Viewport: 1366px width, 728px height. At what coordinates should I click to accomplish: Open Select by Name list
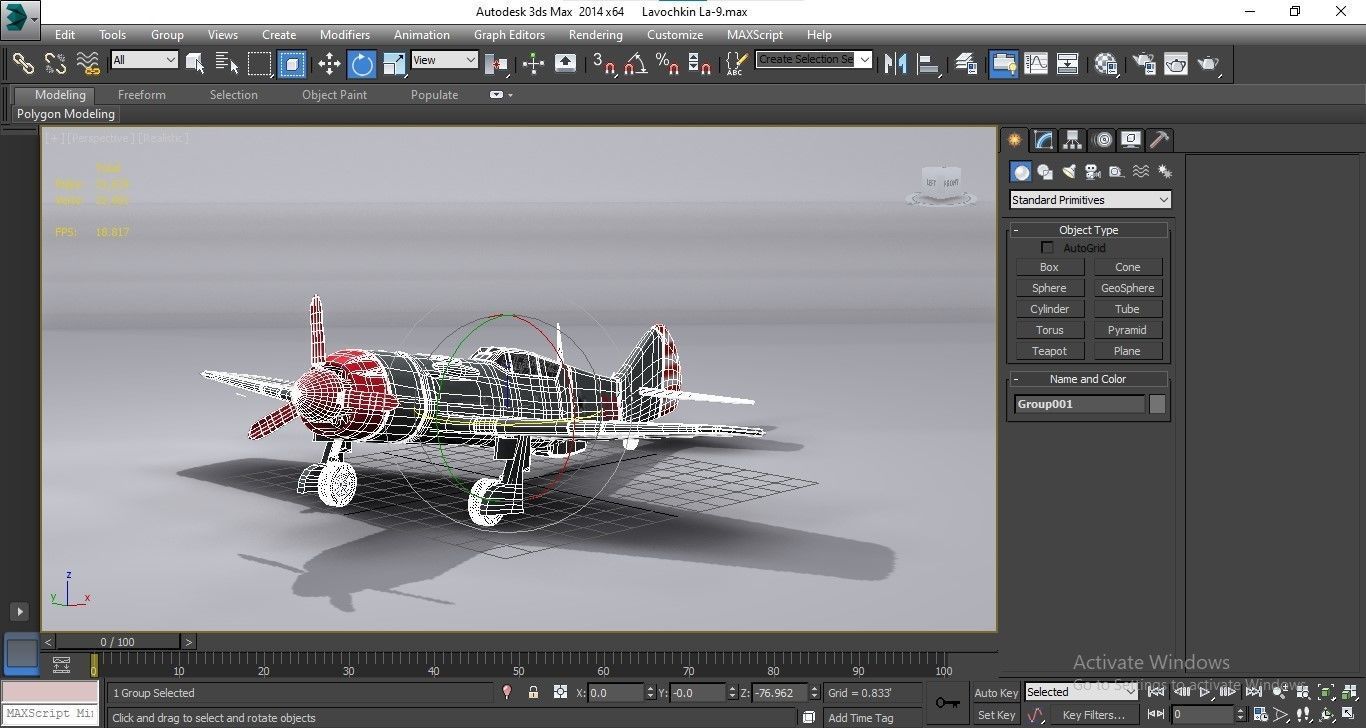coord(227,63)
